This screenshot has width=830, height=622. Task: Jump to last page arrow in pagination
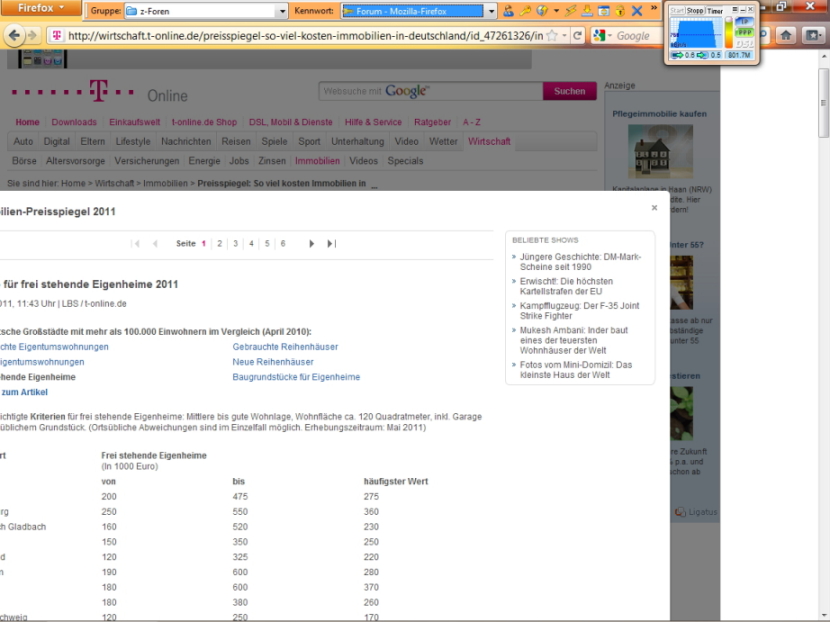pyautogui.click(x=331, y=243)
